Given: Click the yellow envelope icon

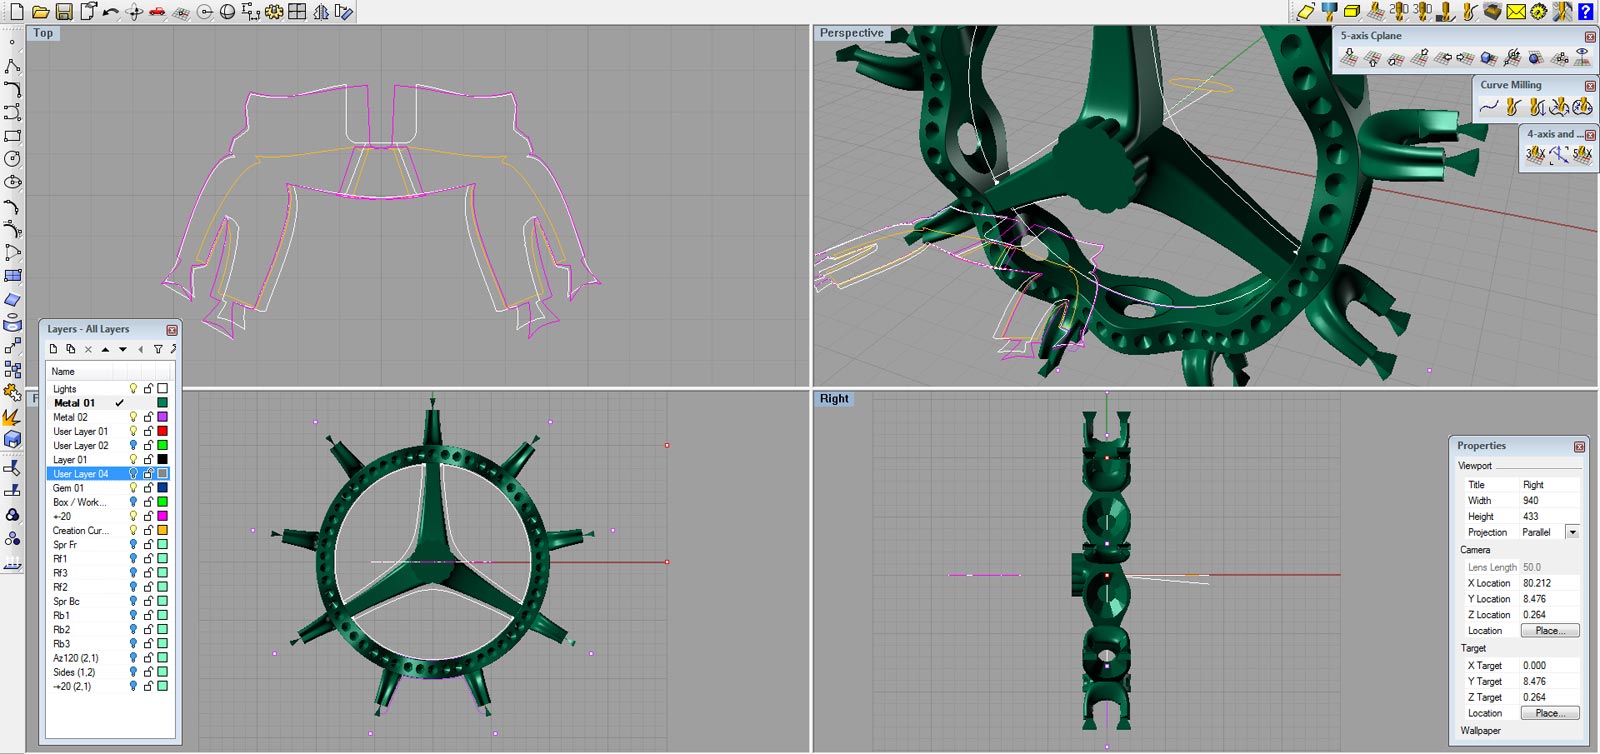Looking at the screenshot, I should point(1516,12).
